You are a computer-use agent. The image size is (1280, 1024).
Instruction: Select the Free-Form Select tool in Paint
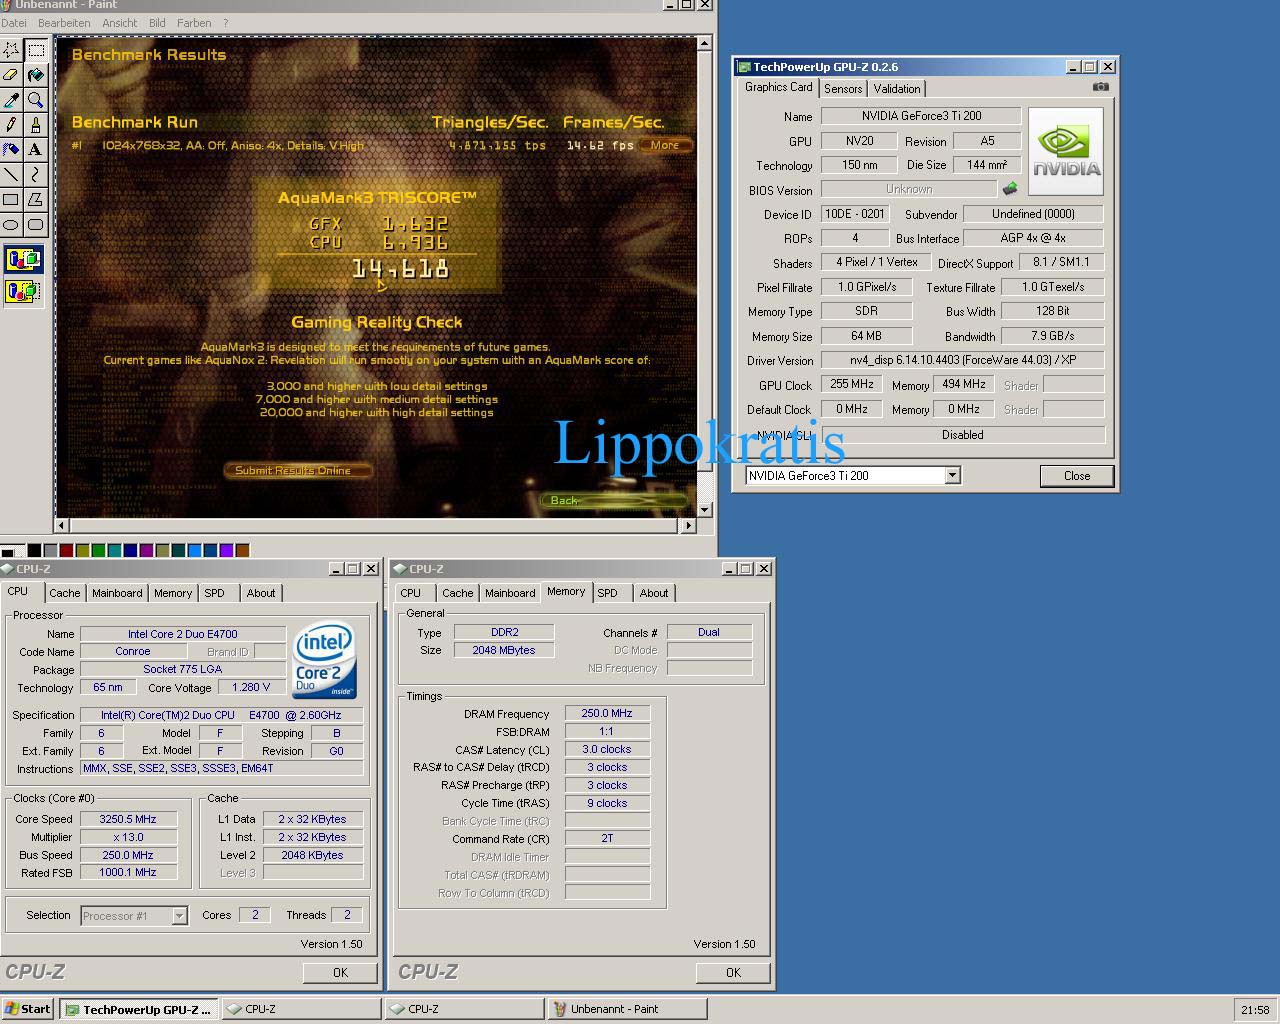[x=11, y=49]
